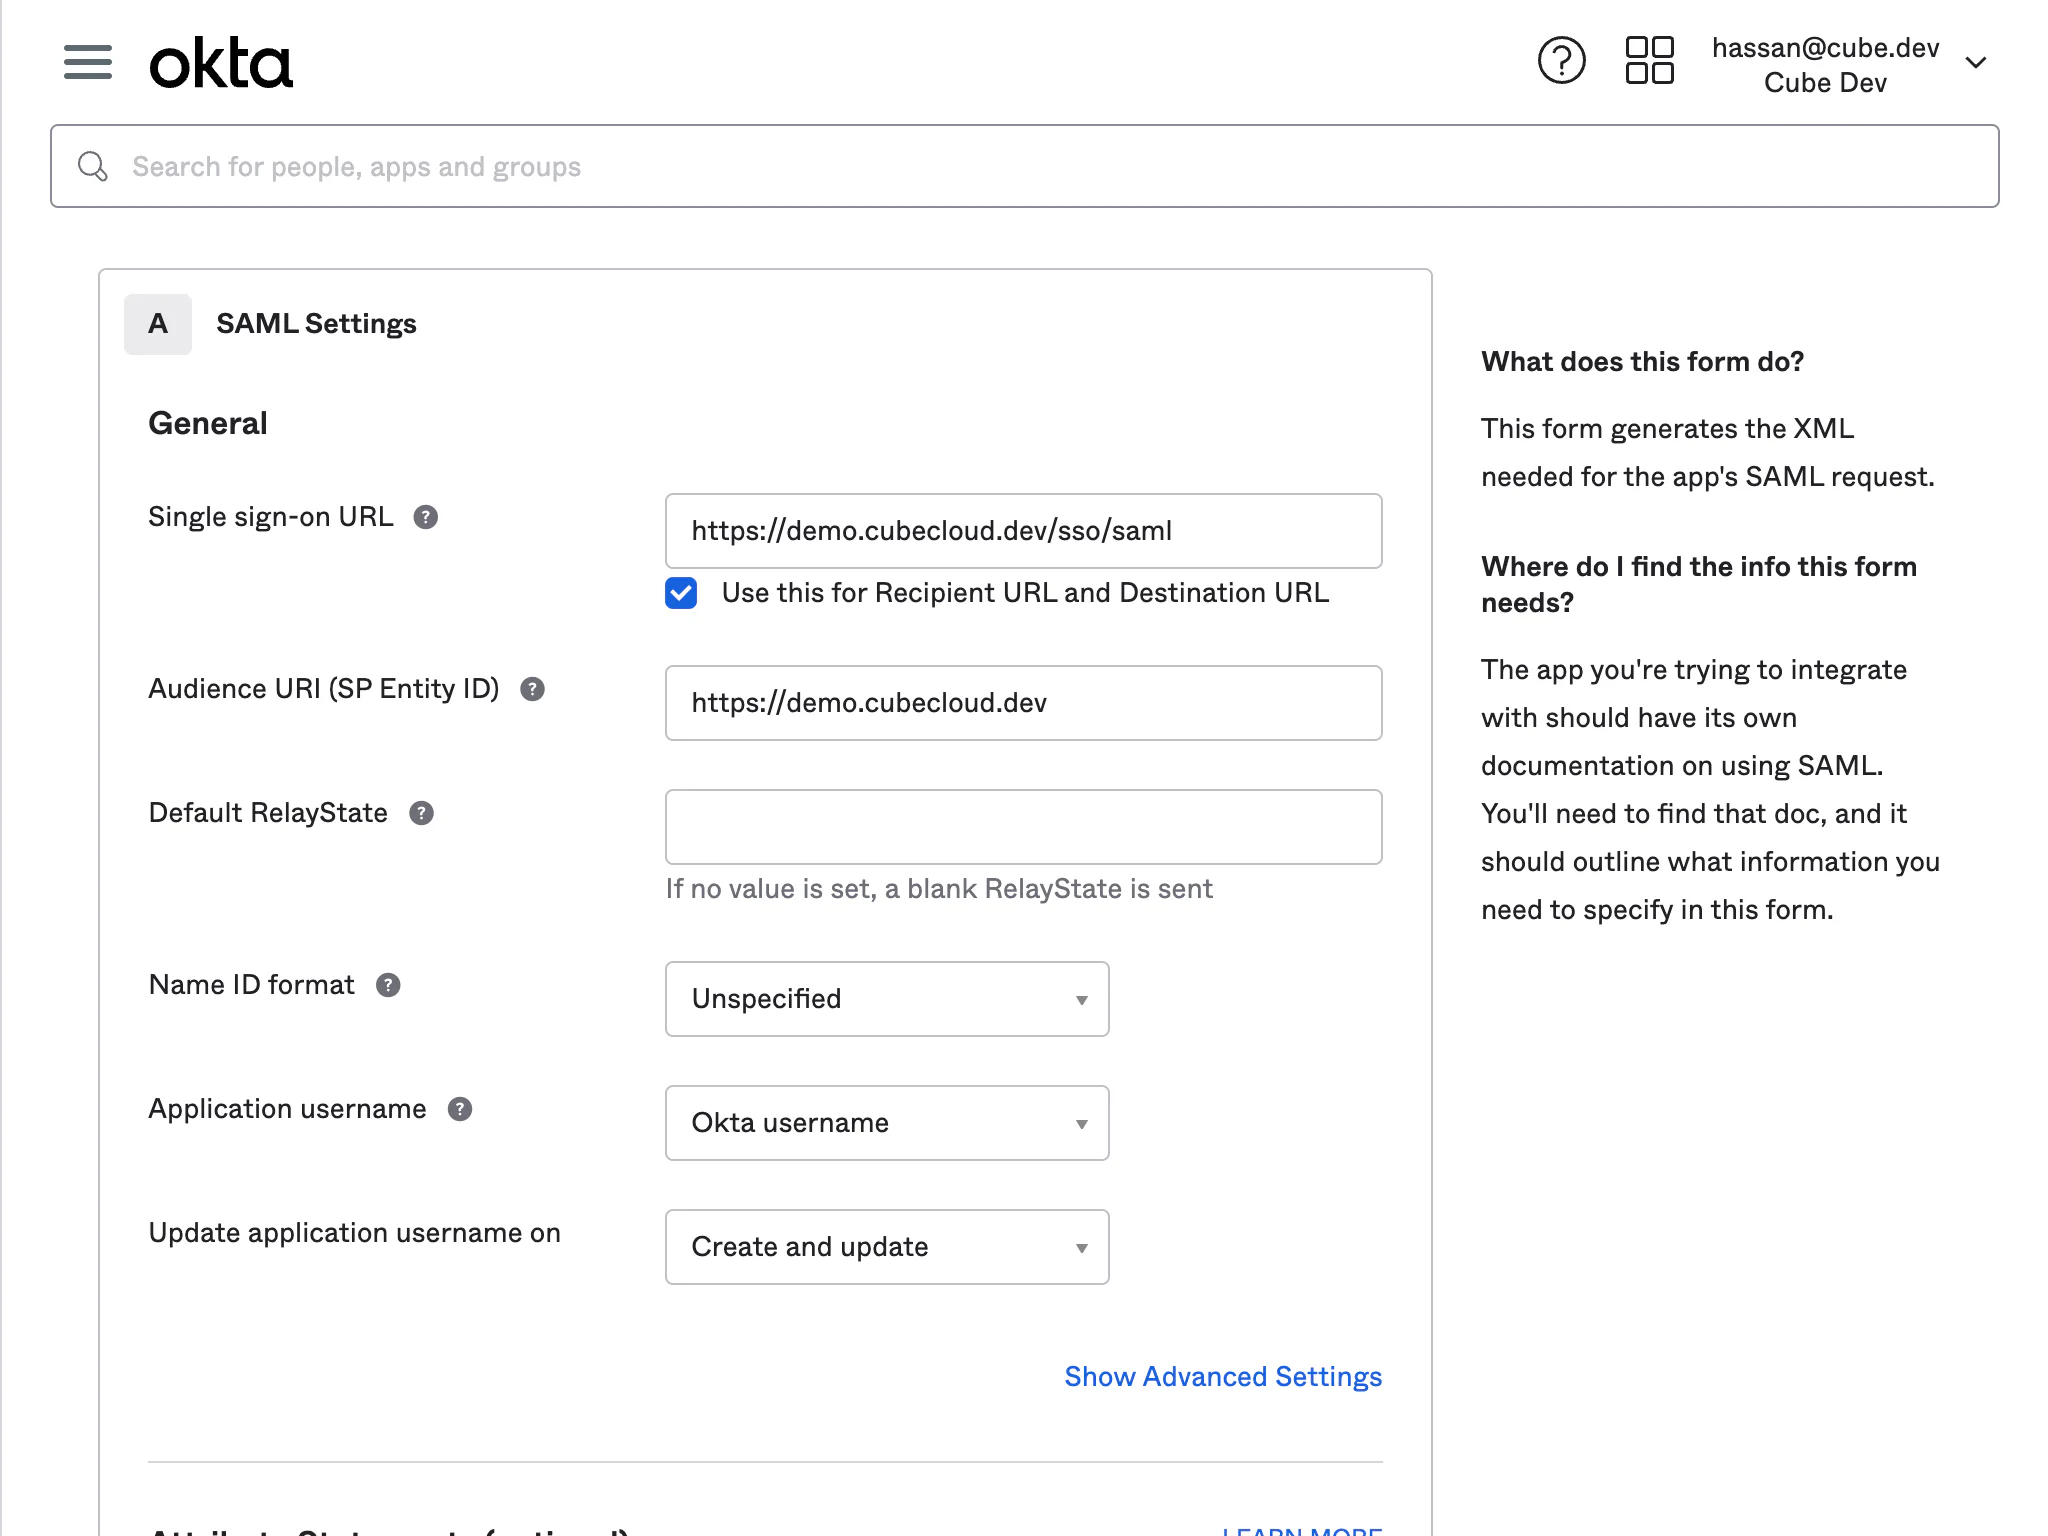The image size is (2048, 1536).
Task: Click the Audience URI input field
Action: click(1023, 703)
